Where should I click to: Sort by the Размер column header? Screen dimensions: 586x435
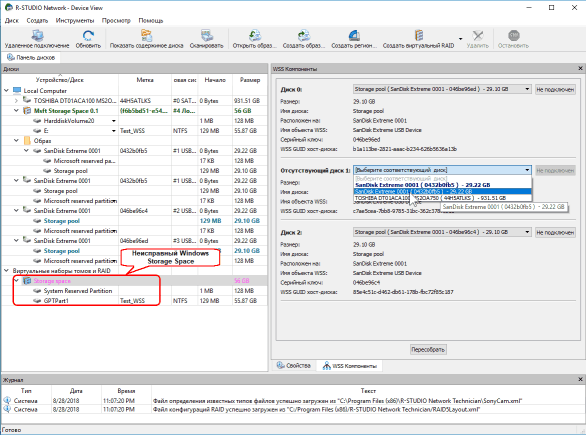click(250, 80)
